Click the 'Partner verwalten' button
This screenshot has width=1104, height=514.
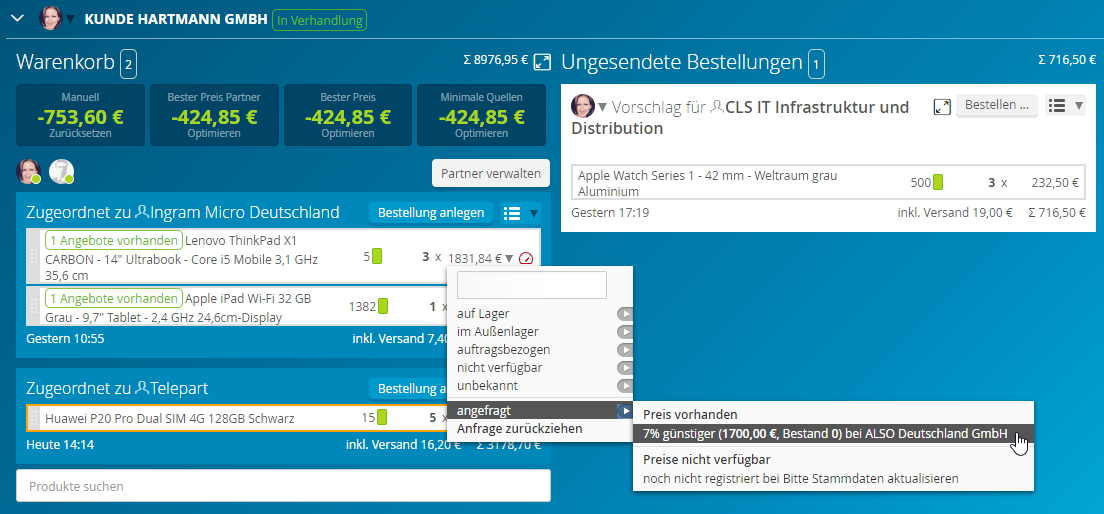click(x=491, y=173)
